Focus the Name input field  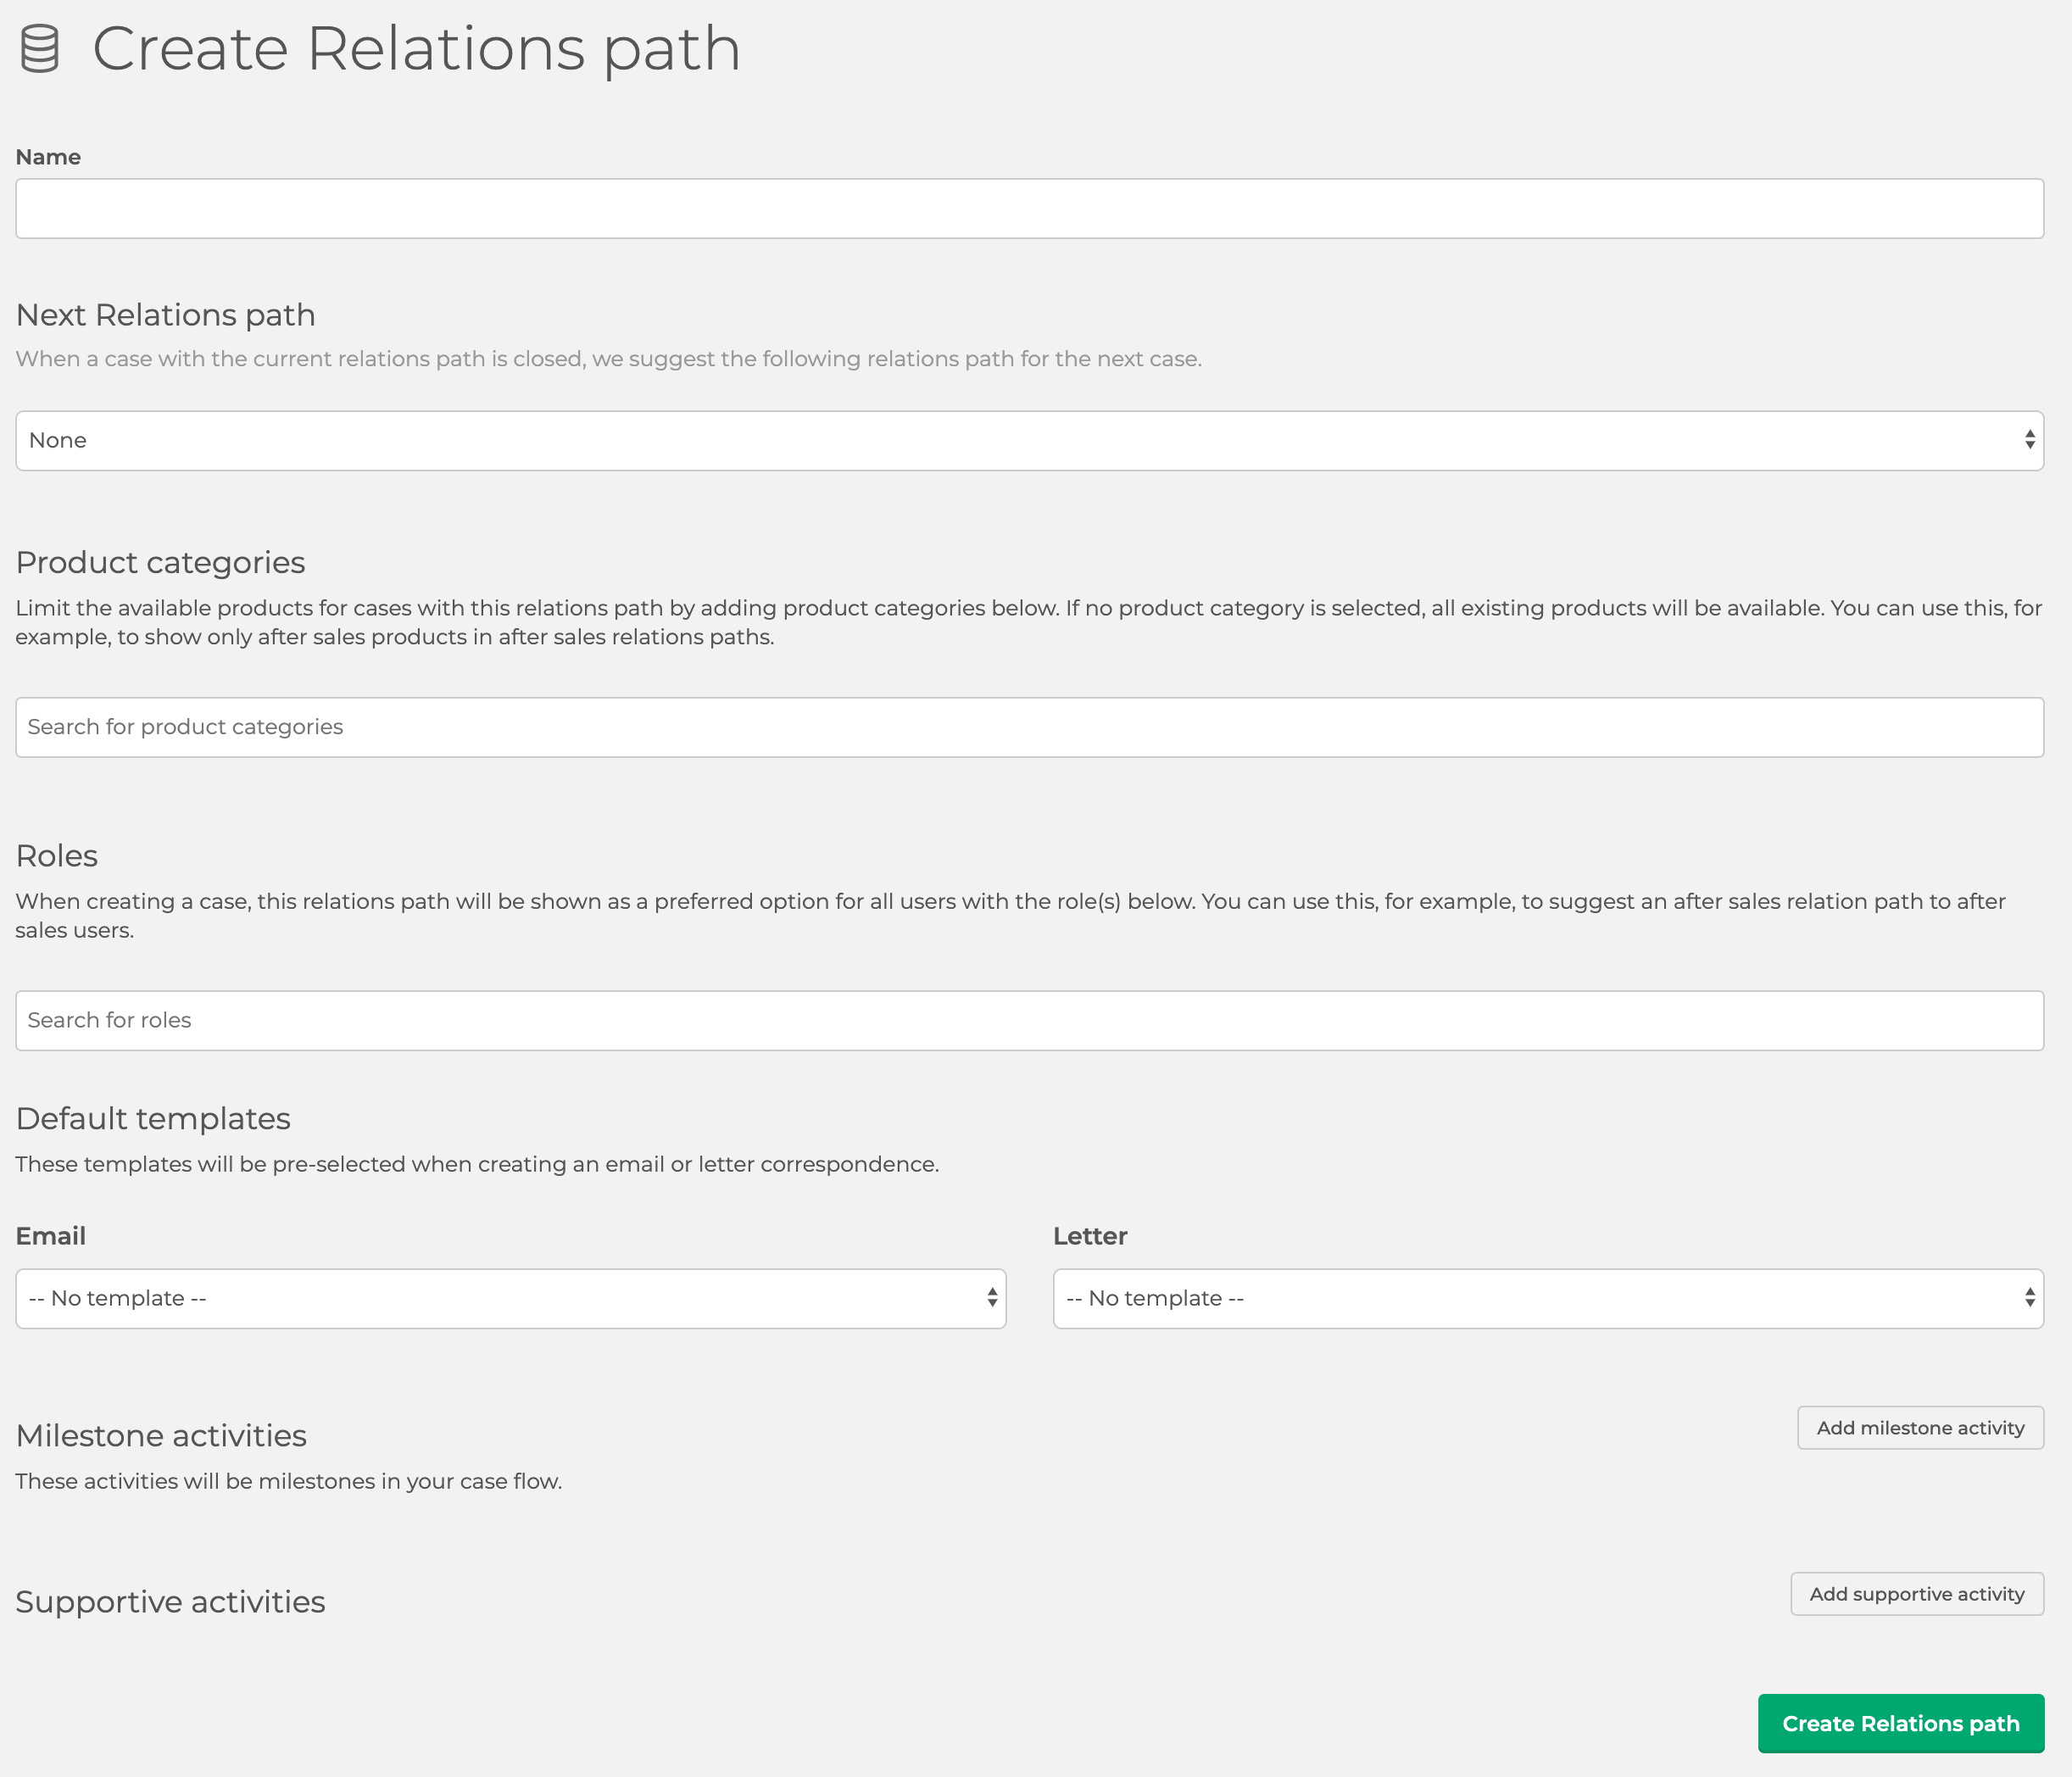pos(1029,209)
